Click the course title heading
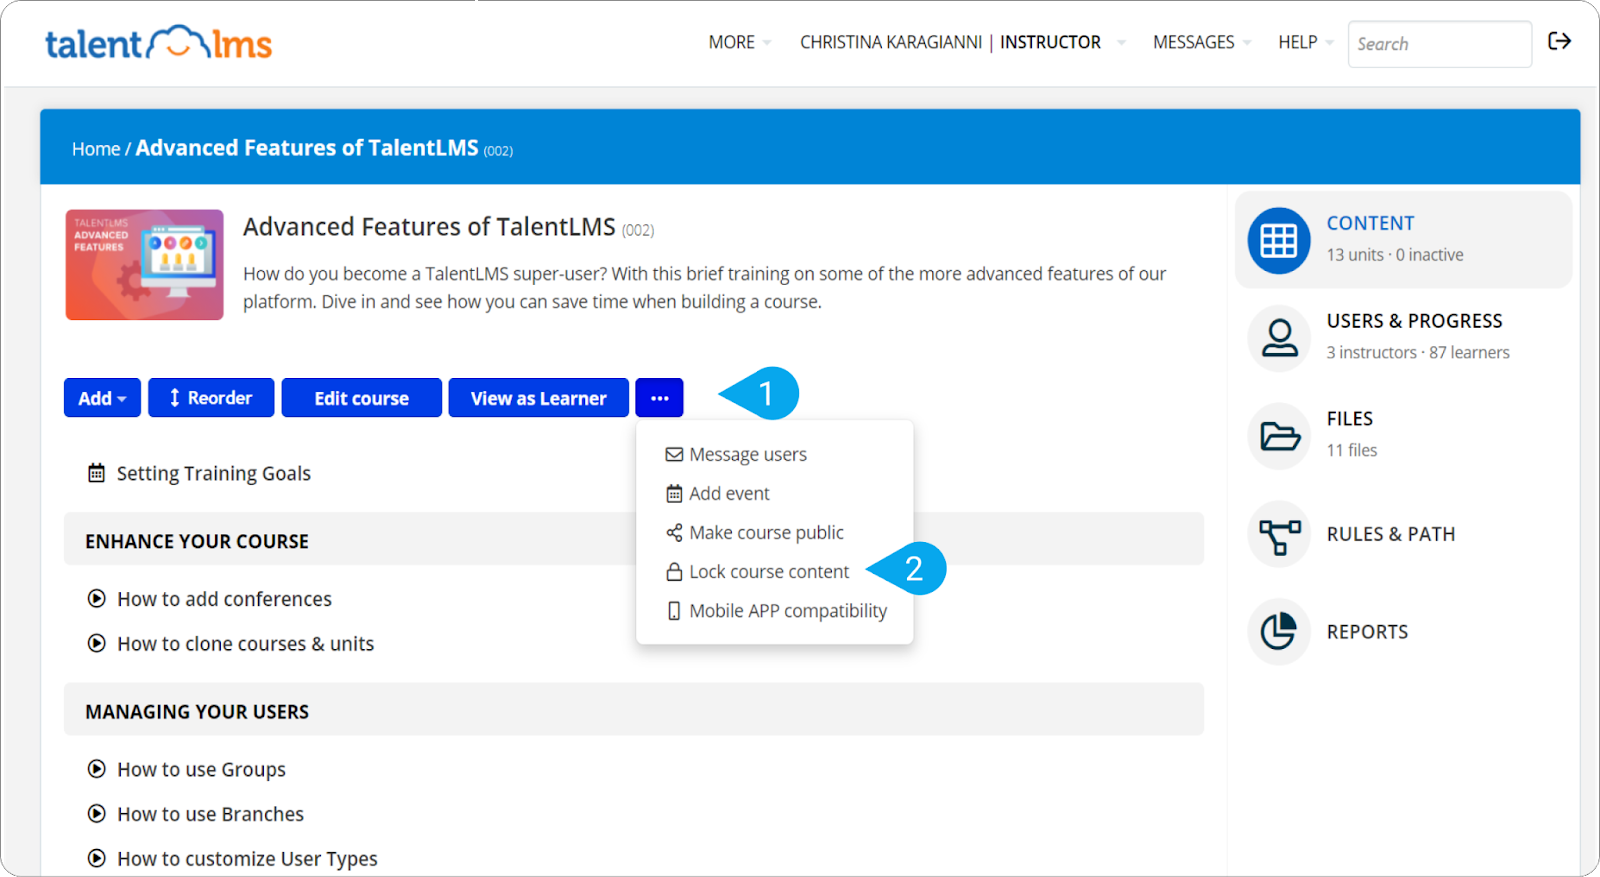This screenshot has width=1600, height=877. [429, 227]
